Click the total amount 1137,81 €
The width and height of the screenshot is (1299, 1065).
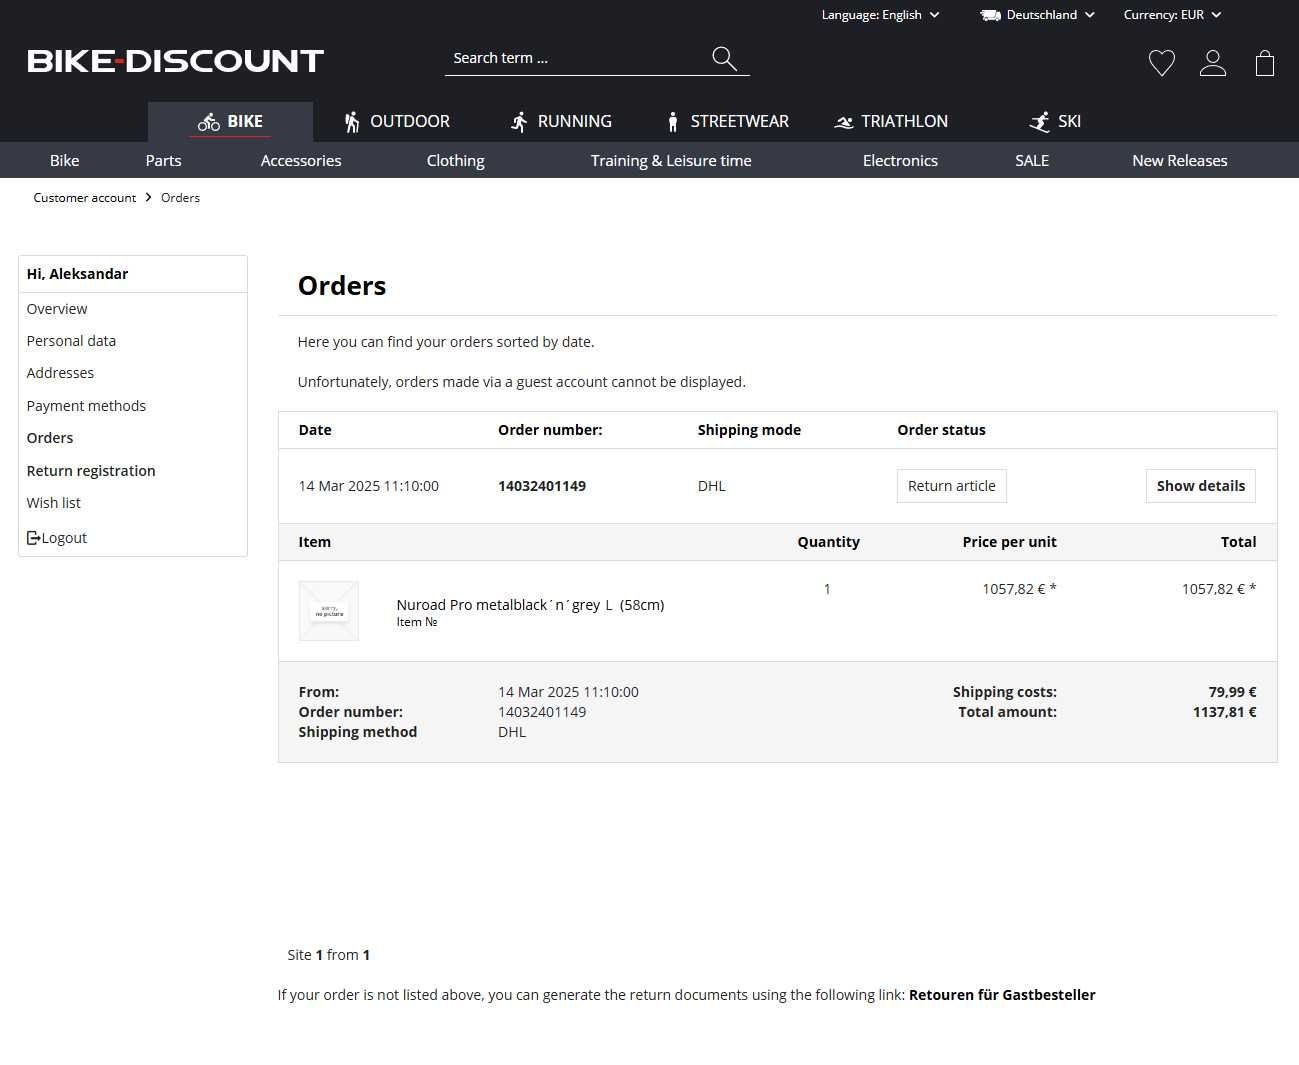(x=1224, y=712)
